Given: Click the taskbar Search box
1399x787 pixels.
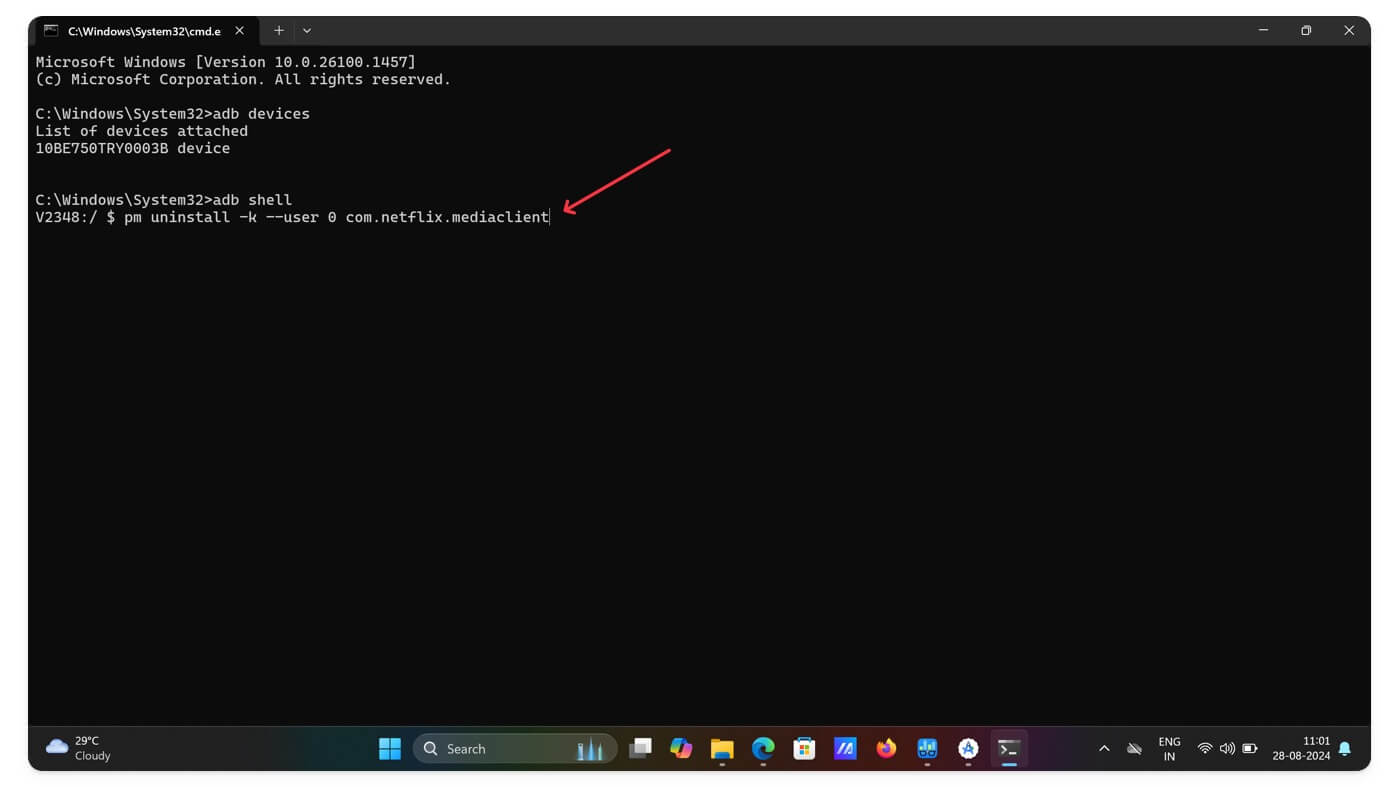Looking at the screenshot, I should pyautogui.click(x=515, y=748).
